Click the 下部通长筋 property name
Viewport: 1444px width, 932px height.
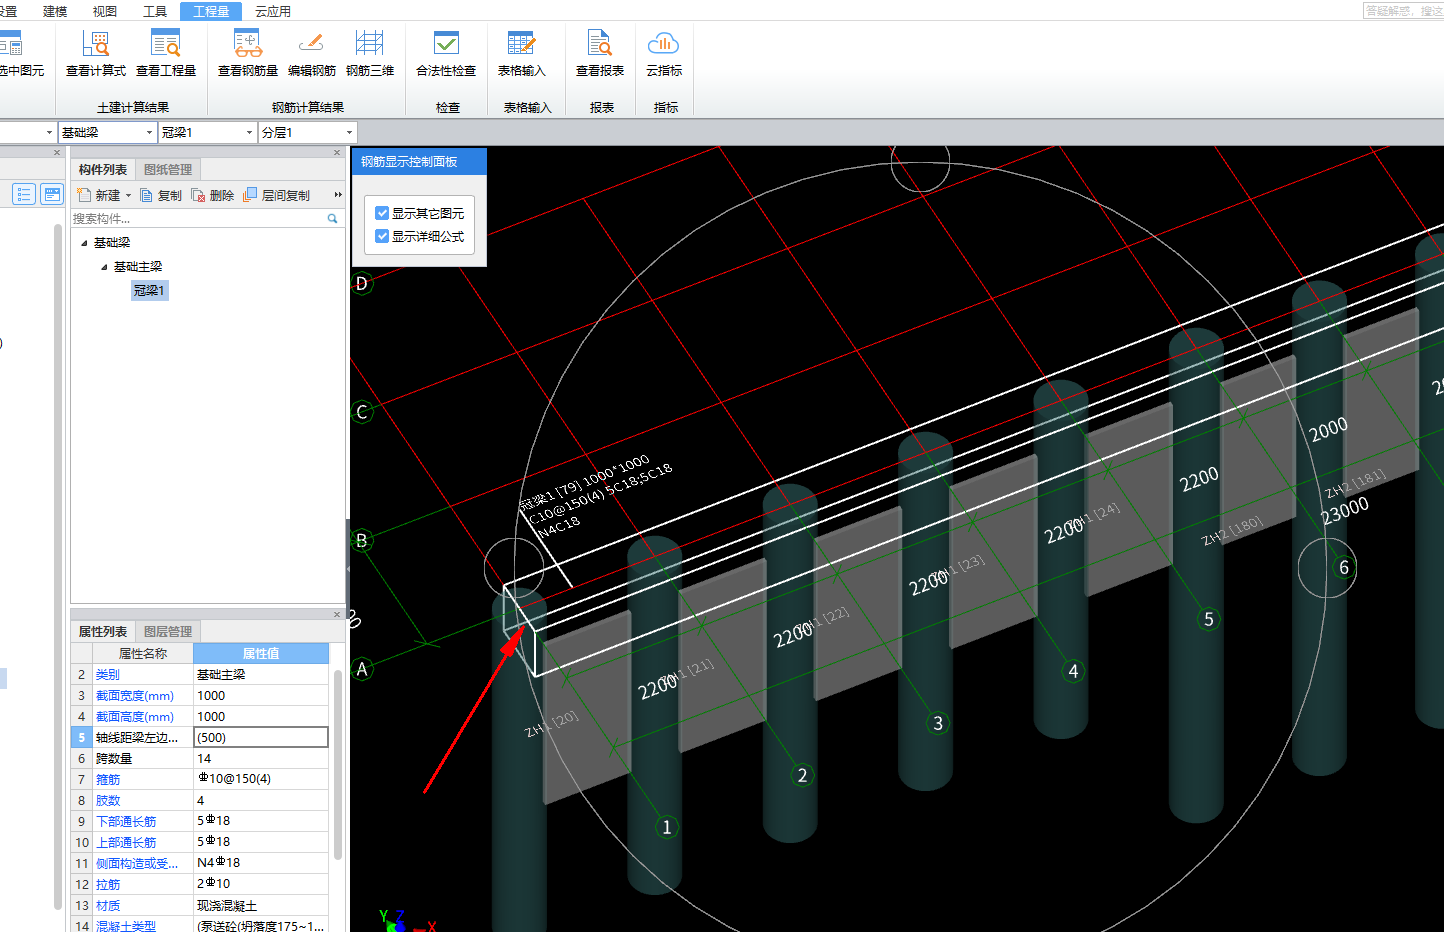click(126, 822)
